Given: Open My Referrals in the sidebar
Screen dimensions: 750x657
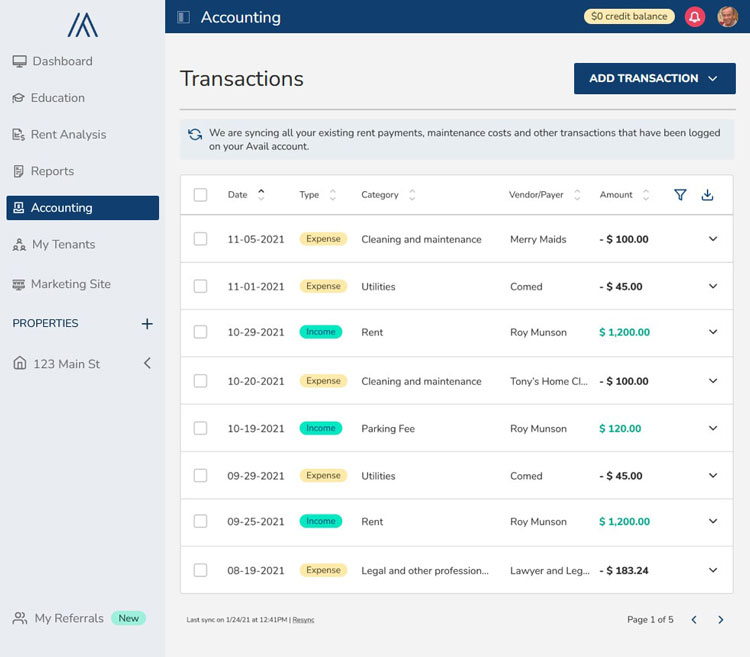Looking at the screenshot, I should click(x=58, y=618).
